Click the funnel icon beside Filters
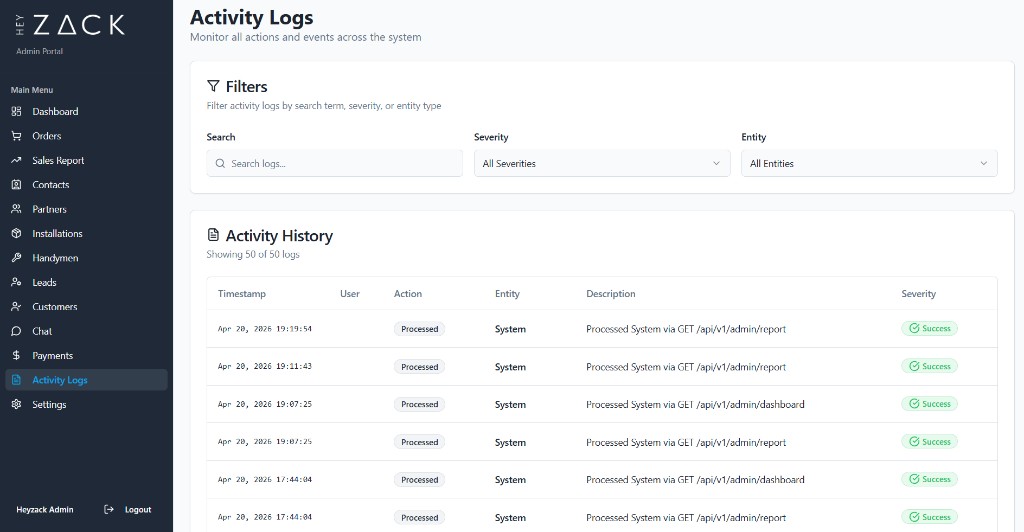The width and height of the screenshot is (1024, 532). click(213, 86)
